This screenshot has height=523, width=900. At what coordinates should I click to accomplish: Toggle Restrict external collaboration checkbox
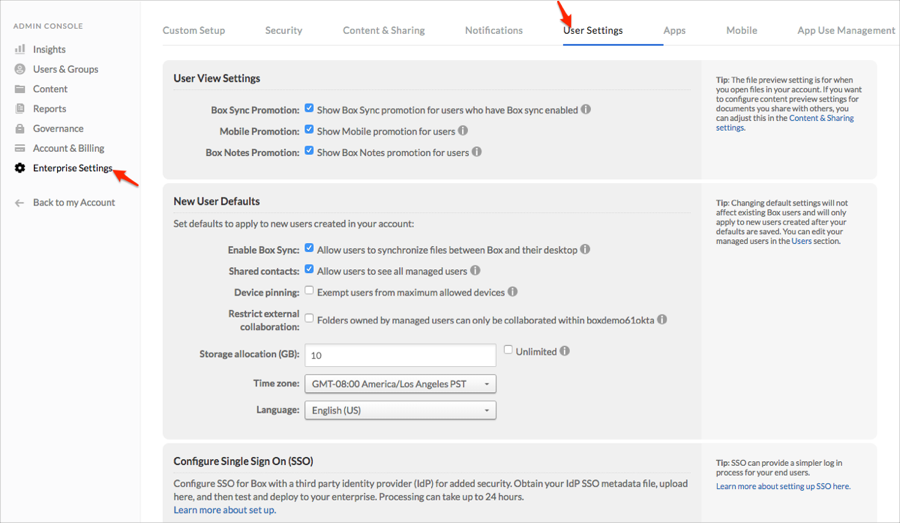(309, 319)
